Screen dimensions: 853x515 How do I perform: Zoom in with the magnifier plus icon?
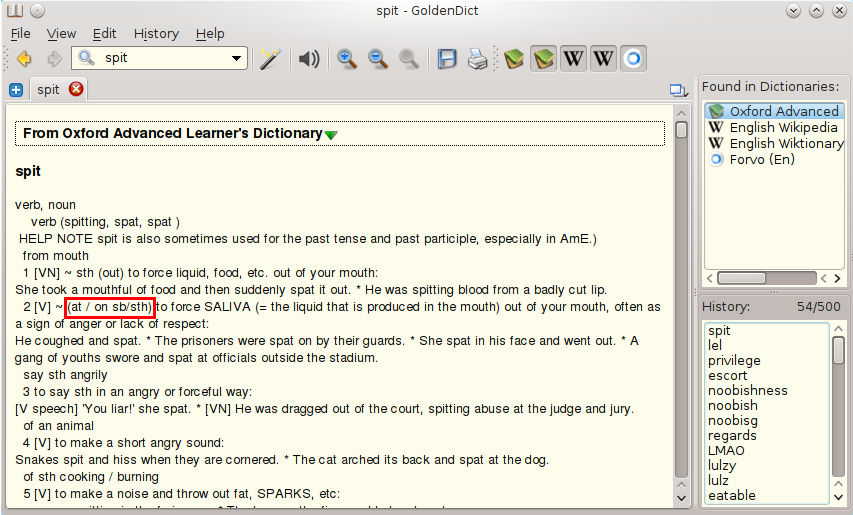(x=347, y=59)
